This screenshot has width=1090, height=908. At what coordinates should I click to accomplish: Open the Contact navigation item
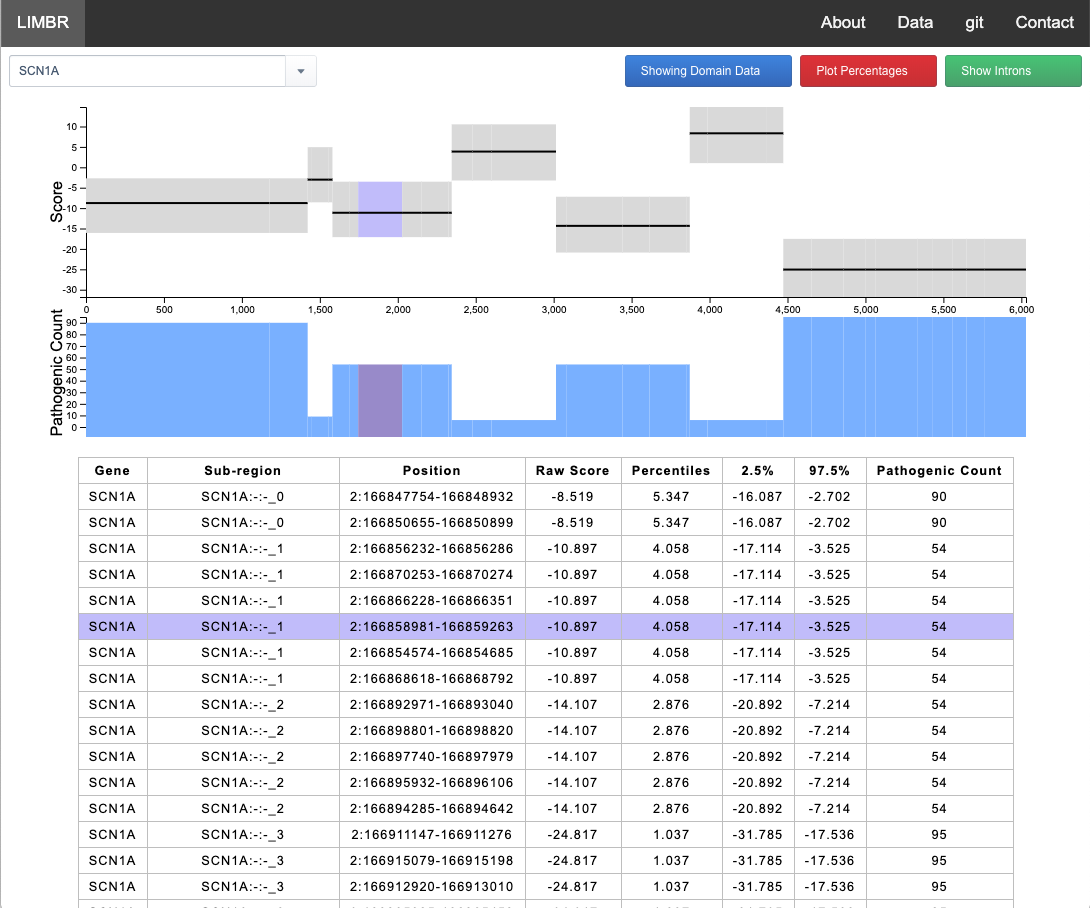tap(1044, 23)
